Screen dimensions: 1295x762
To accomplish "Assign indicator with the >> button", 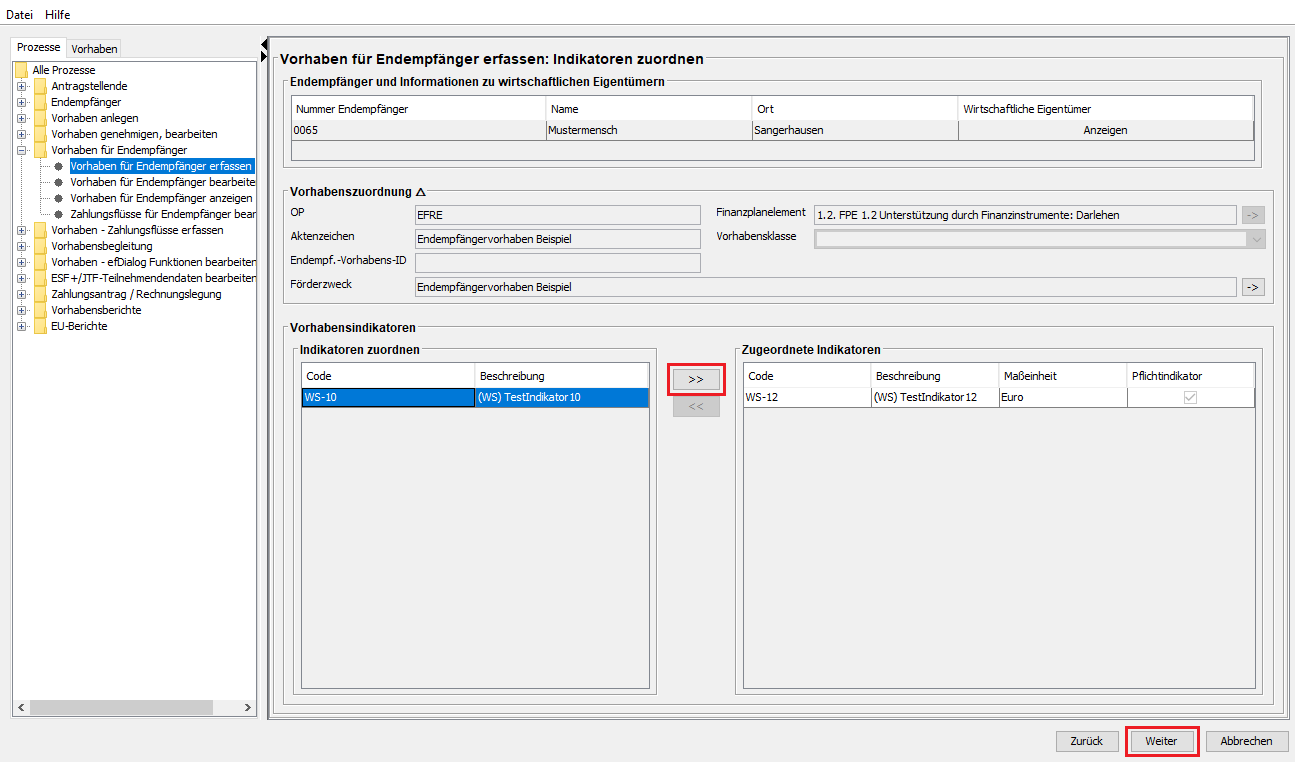I will point(696,380).
